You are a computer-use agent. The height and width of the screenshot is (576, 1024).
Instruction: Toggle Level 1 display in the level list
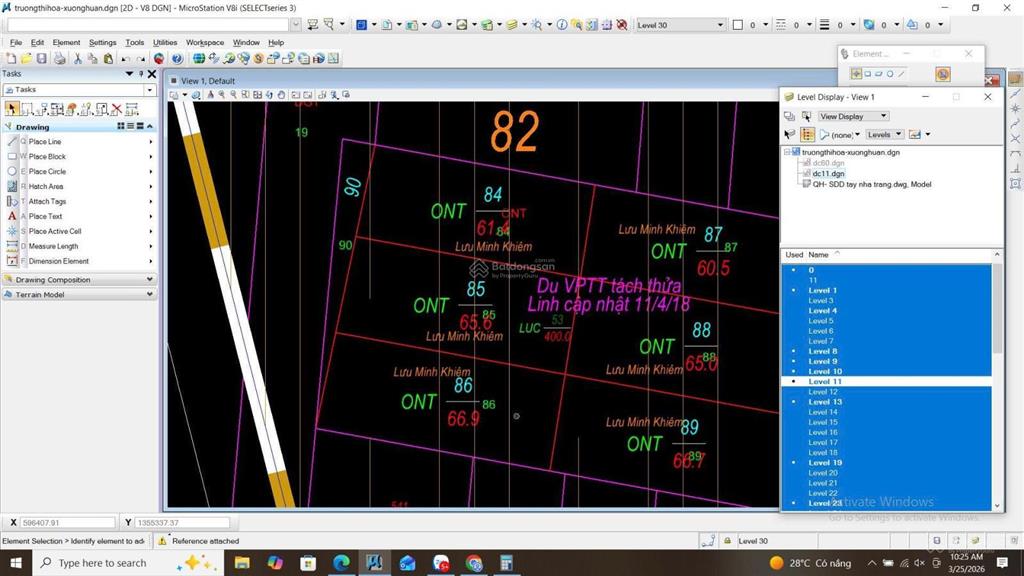pos(887,291)
